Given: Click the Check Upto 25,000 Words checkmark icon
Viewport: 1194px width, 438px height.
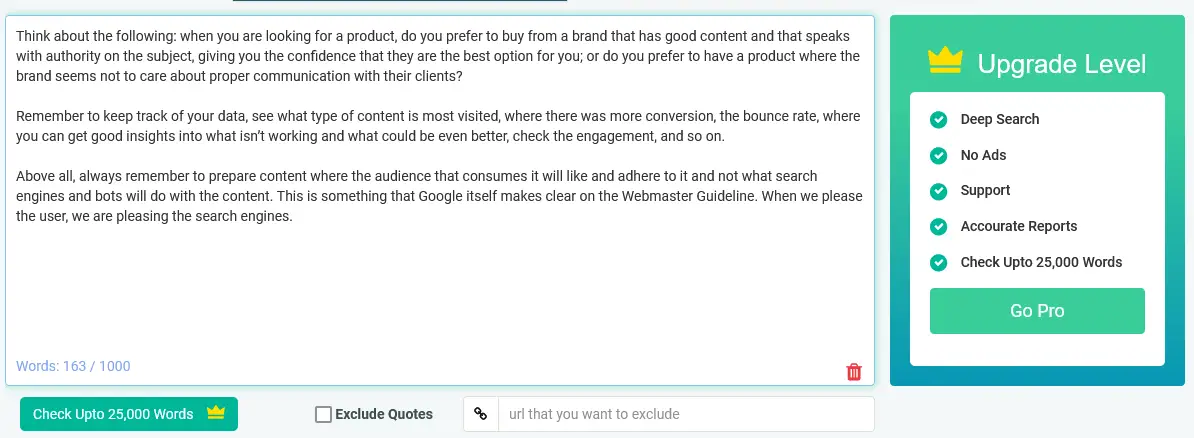Looking at the screenshot, I should click(x=938, y=262).
